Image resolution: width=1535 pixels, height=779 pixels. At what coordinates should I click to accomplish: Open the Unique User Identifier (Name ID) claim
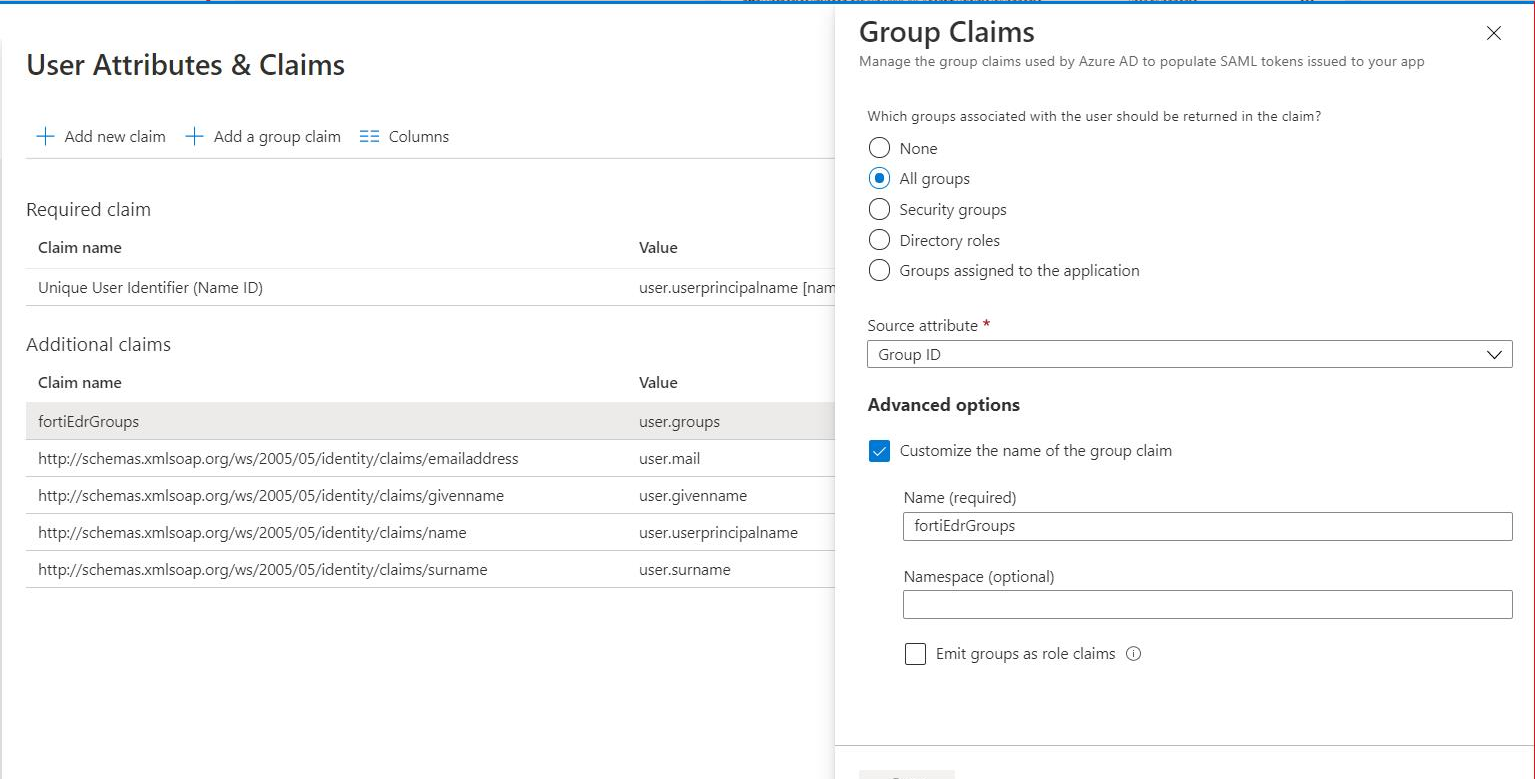[x=150, y=288]
